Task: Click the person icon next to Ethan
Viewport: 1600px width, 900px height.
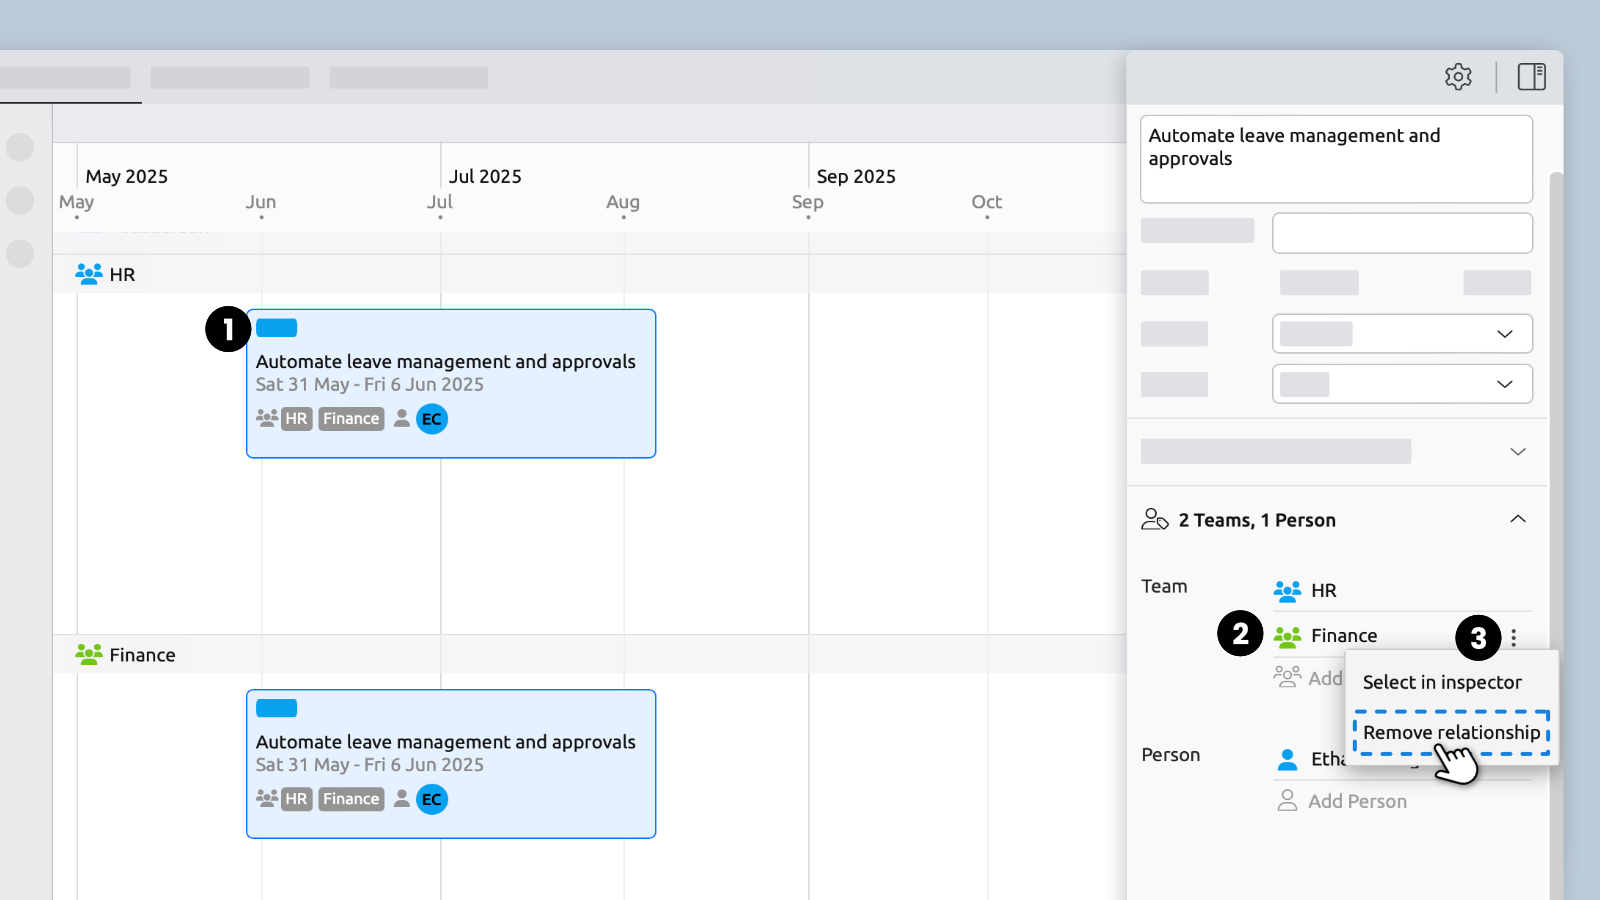Action: pos(1288,760)
